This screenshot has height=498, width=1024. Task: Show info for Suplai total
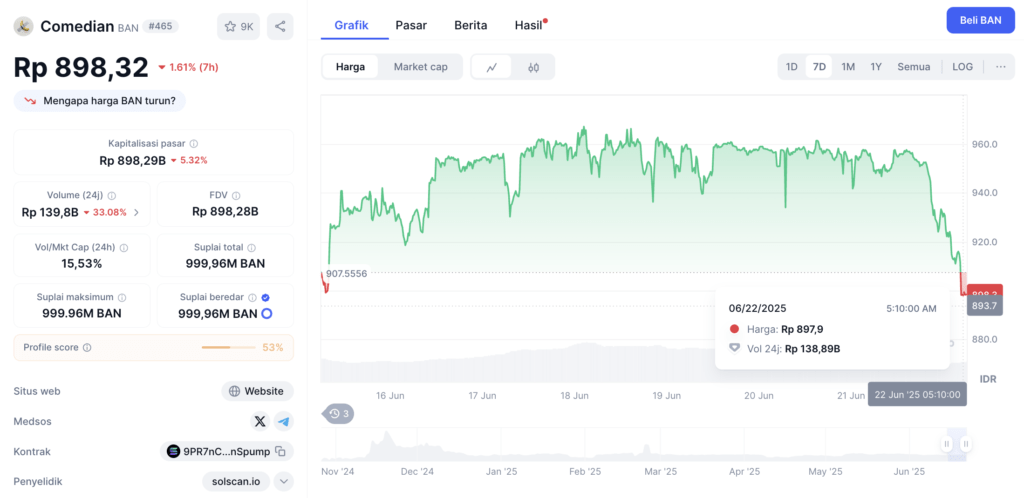251,247
